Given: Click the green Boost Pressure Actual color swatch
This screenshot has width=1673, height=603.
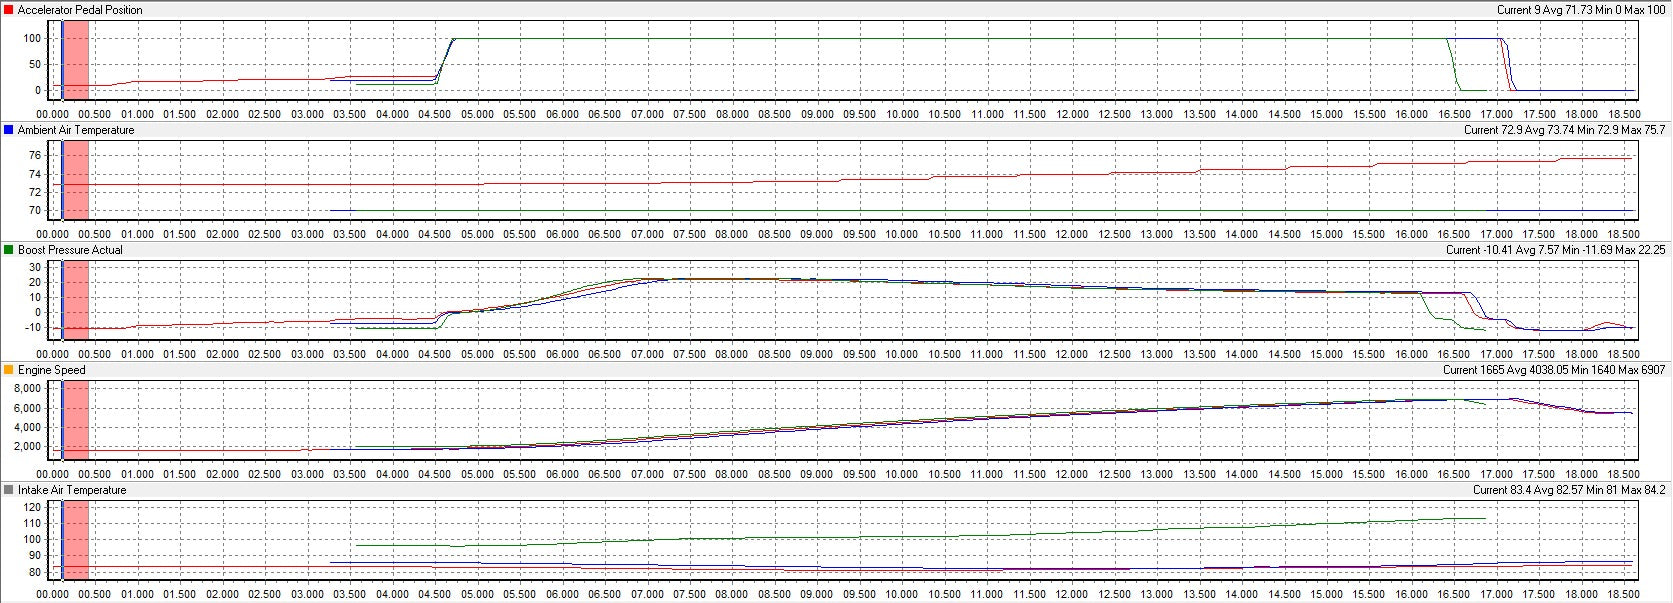Looking at the screenshot, I should coord(9,250).
